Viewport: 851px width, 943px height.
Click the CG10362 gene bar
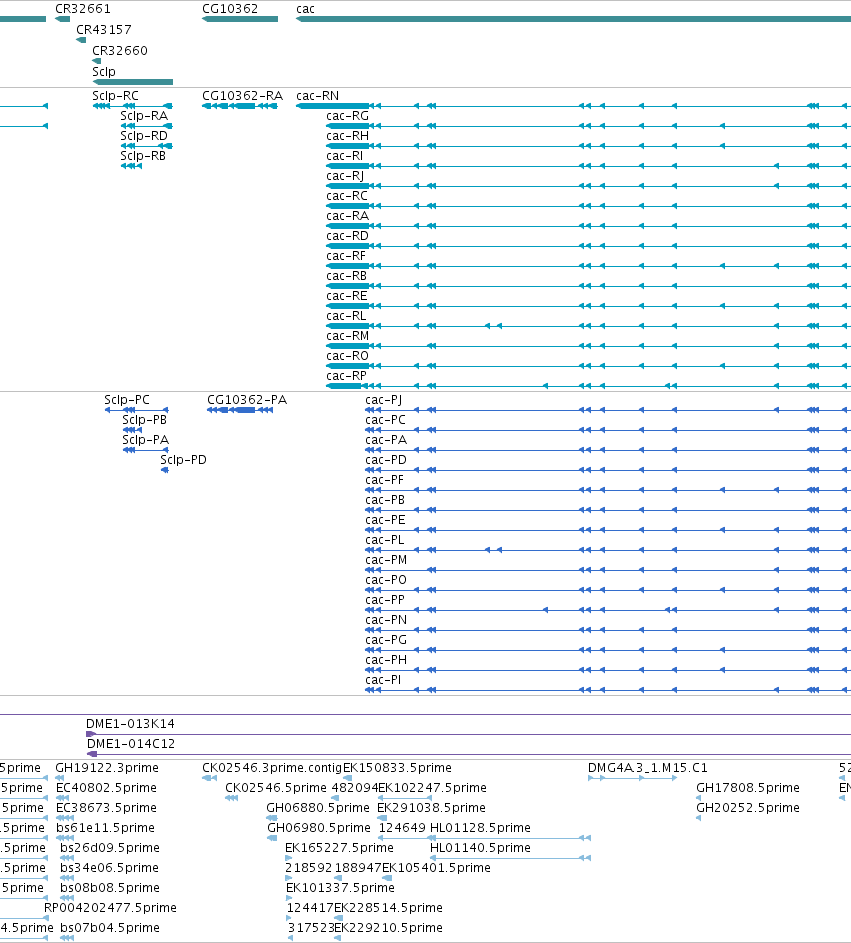(240, 19)
